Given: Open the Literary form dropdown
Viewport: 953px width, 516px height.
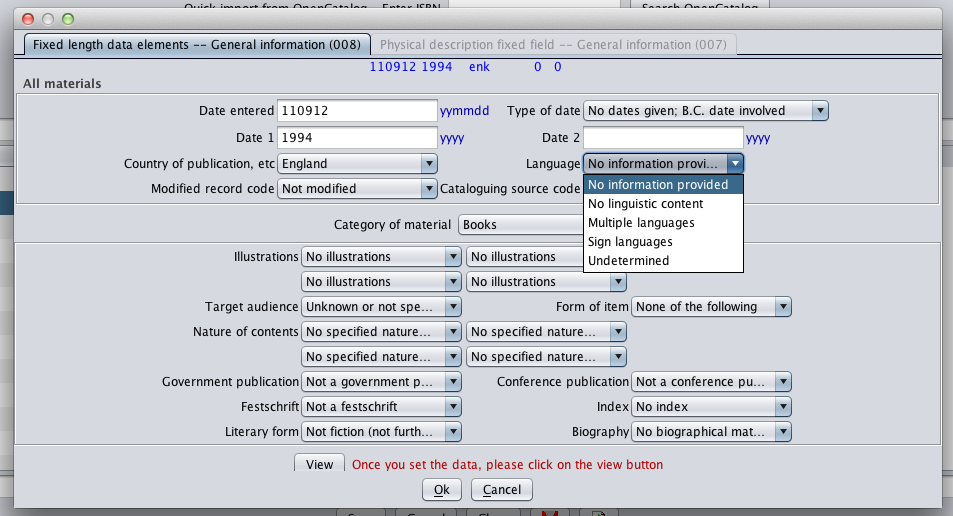Looking at the screenshot, I should tap(381, 432).
